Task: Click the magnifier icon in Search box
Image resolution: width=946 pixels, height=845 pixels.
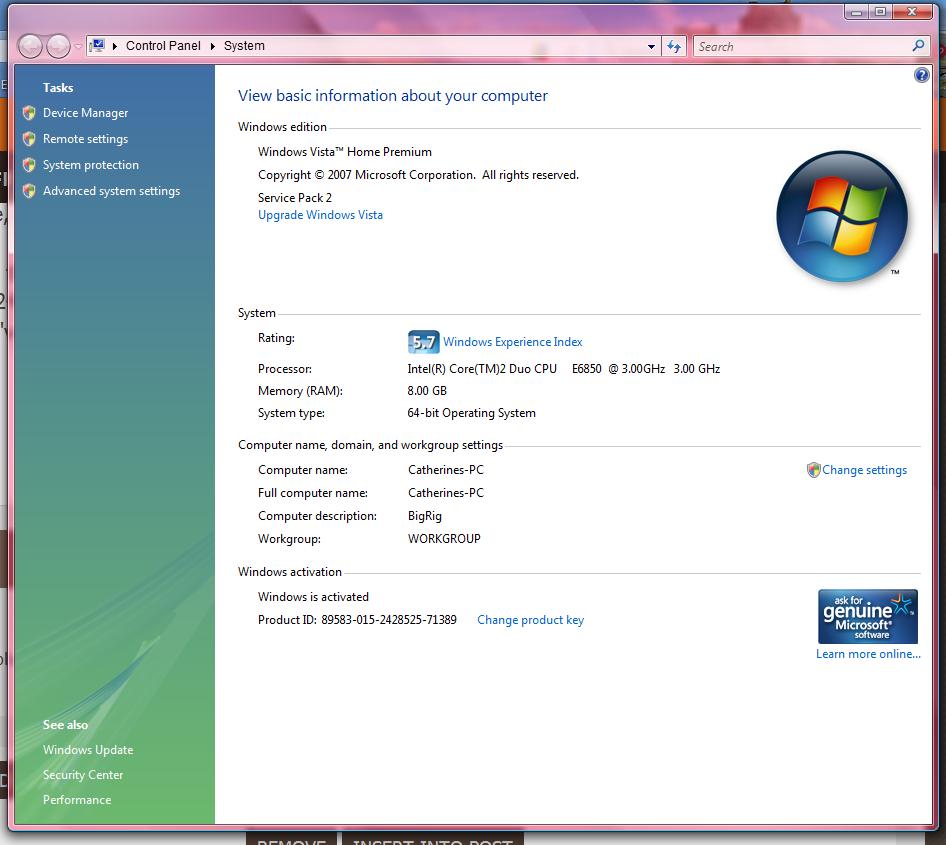Action: tap(918, 46)
